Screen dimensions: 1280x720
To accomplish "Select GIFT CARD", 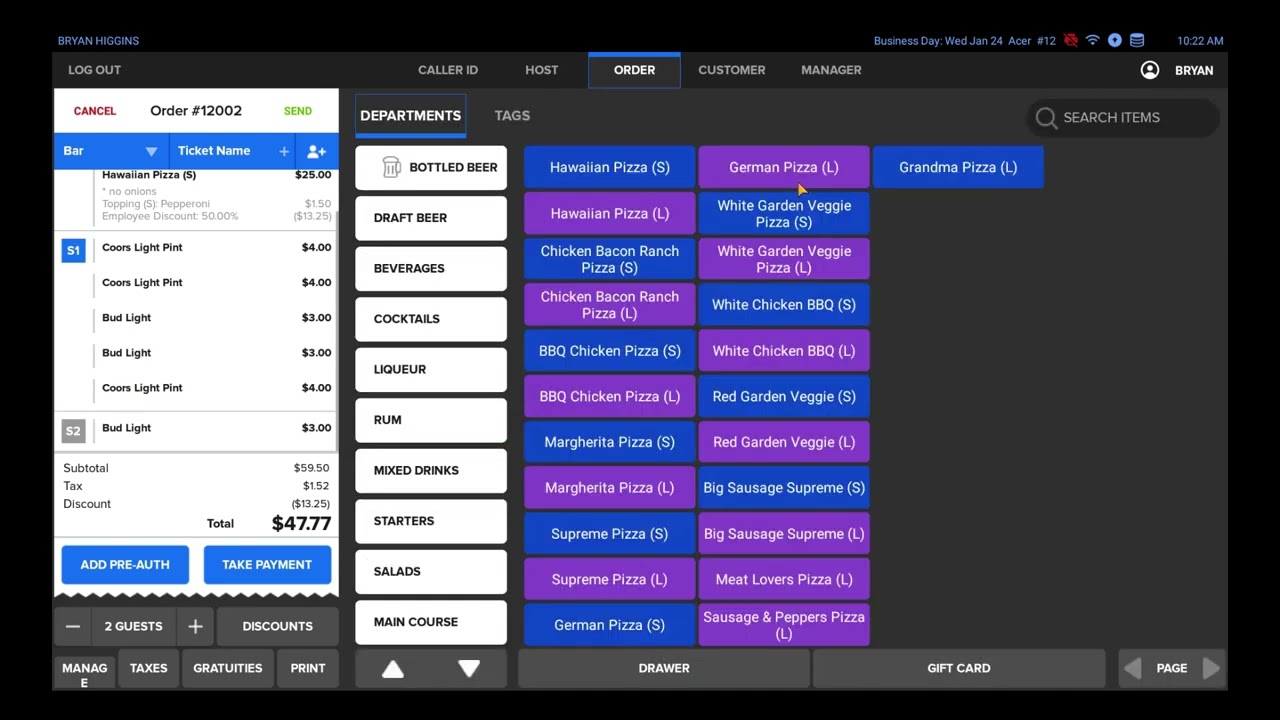I will (959, 668).
